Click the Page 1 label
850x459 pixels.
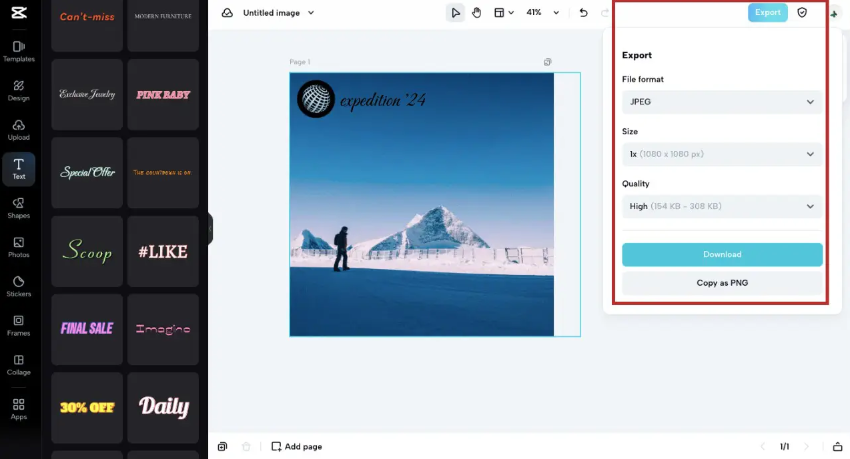pyautogui.click(x=300, y=62)
